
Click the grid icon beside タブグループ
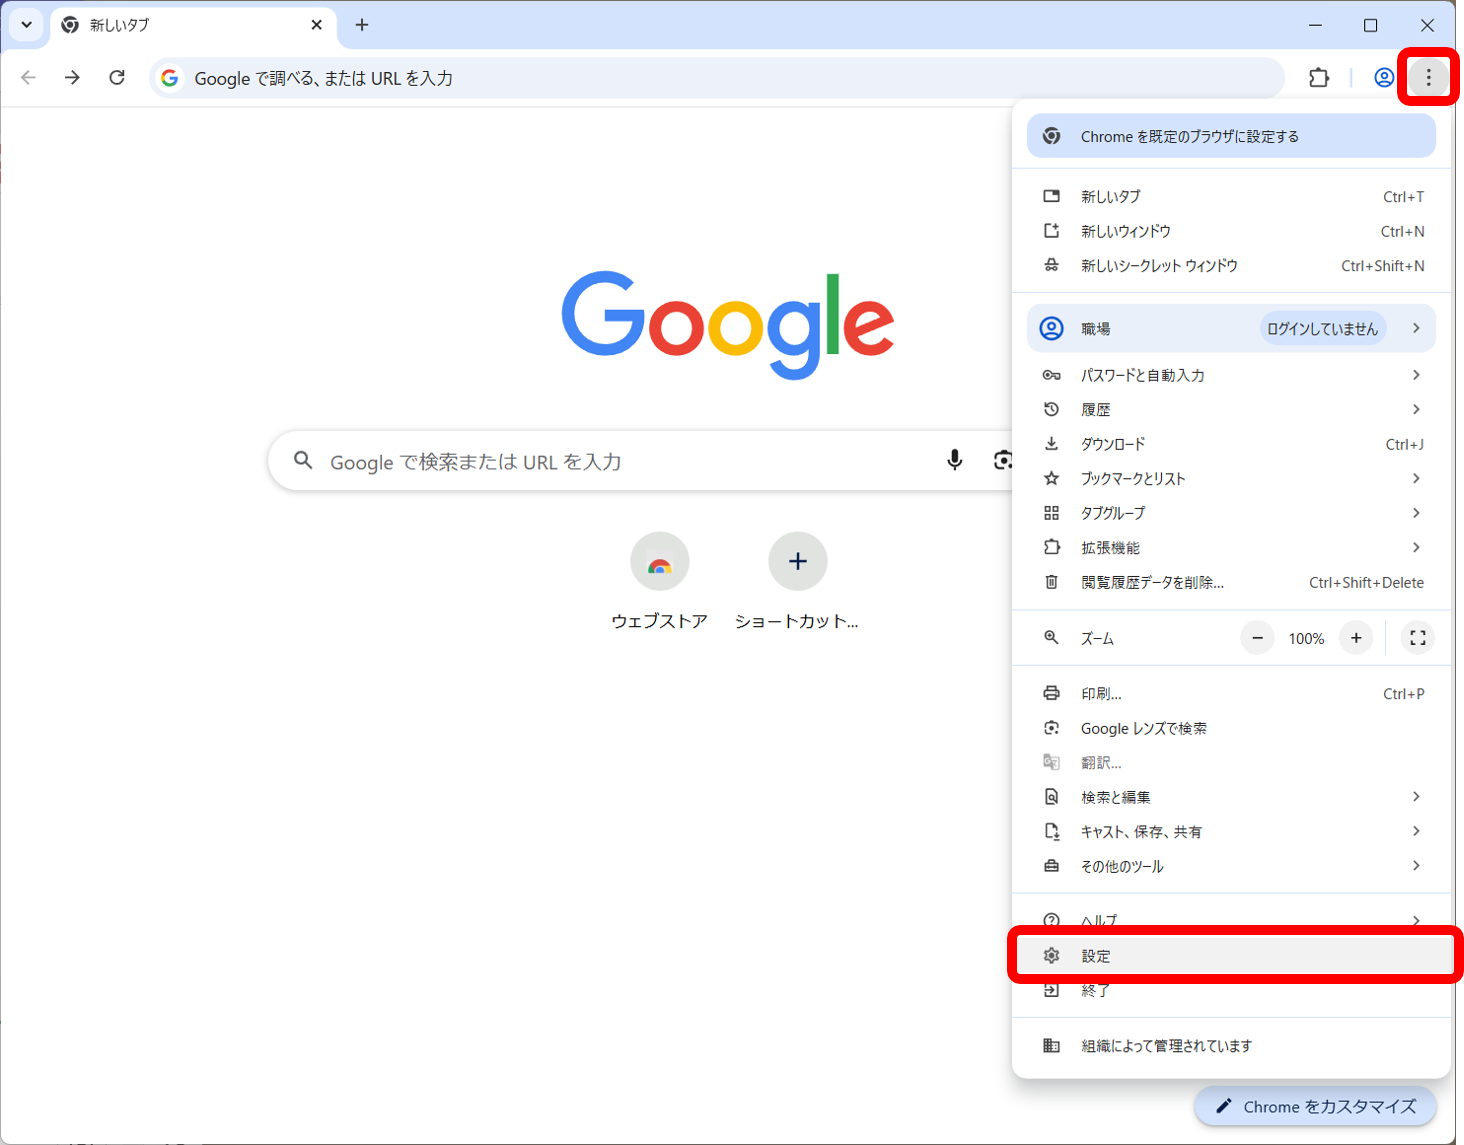coord(1051,513)
